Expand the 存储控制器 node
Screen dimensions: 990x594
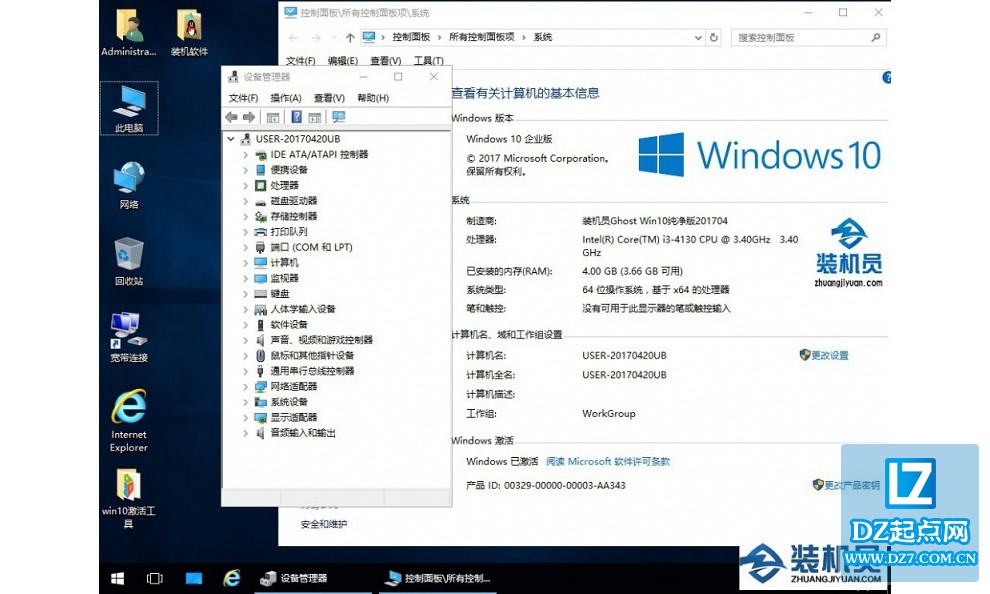pyautogui.click(x=246, y=217)
